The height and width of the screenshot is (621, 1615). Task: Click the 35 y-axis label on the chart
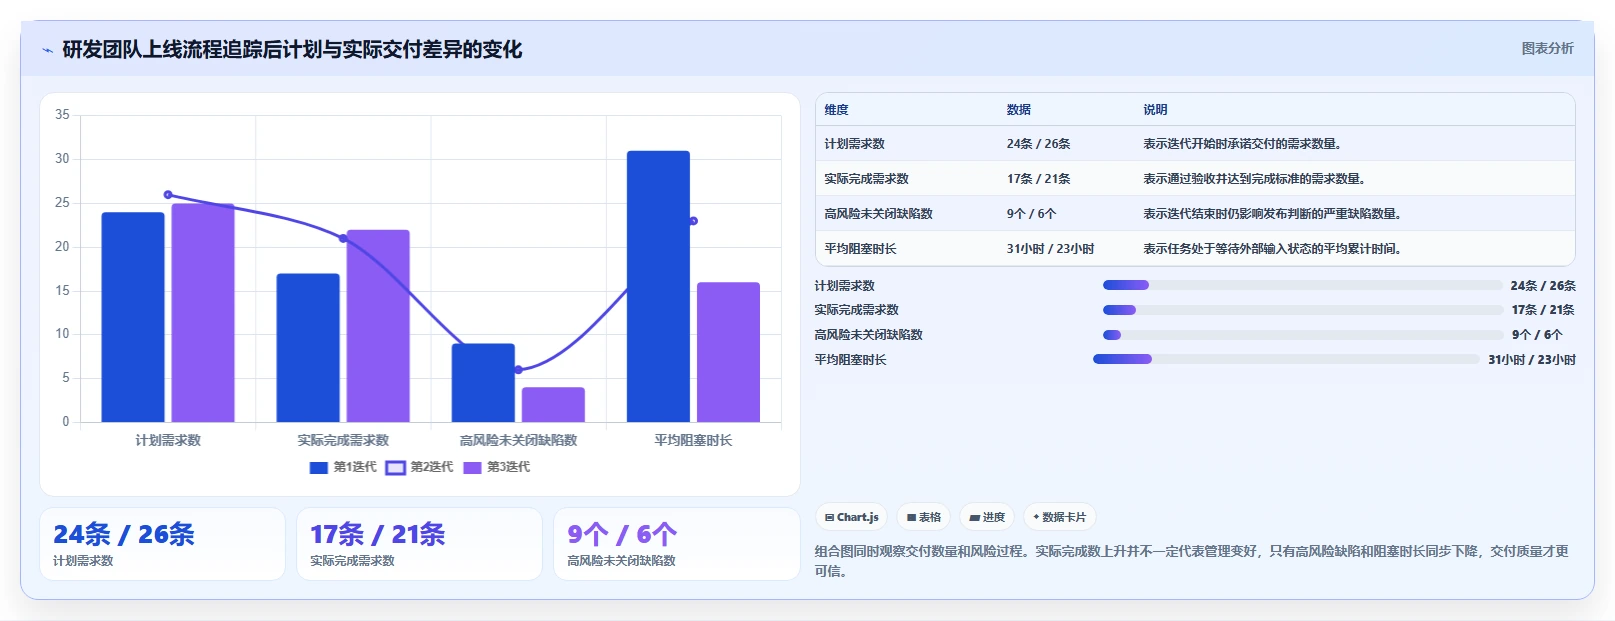(x=62, y=115)
